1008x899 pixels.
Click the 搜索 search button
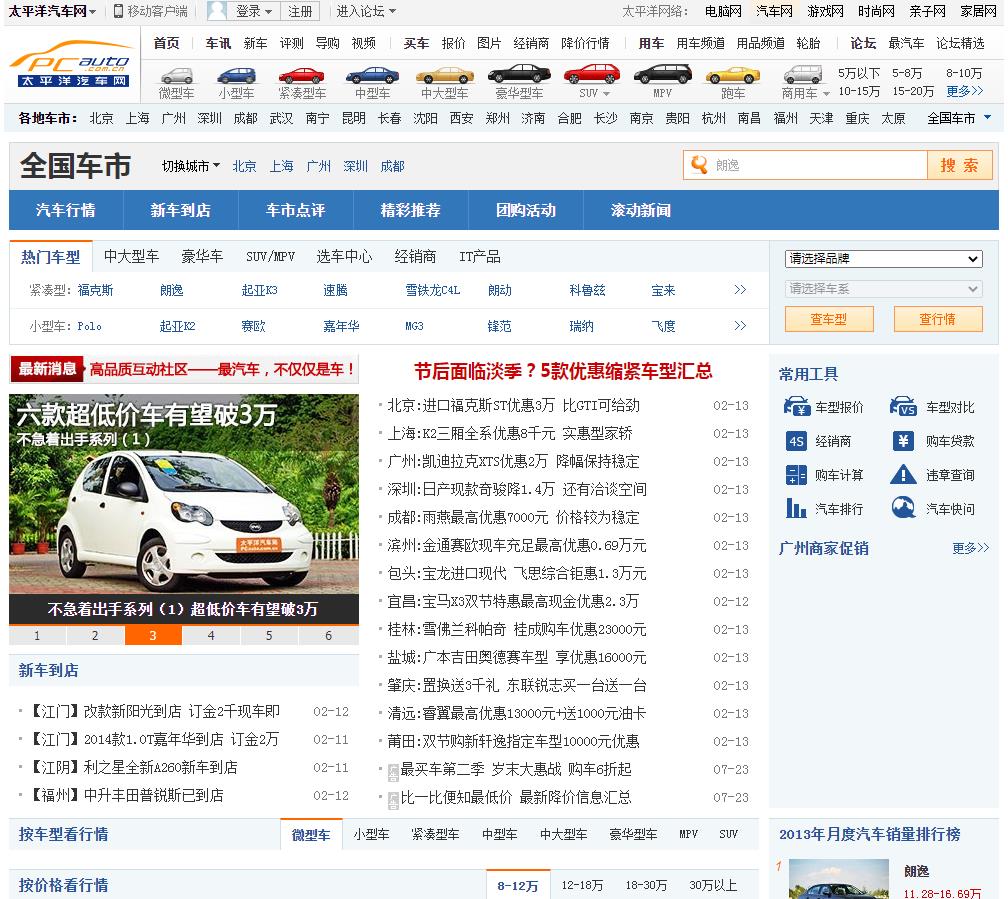[960, 165]
